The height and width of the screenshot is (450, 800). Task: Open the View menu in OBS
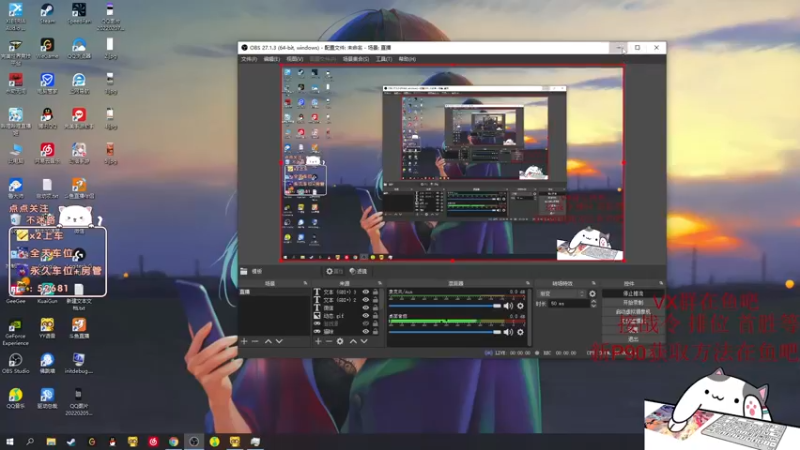coord(294,59)
